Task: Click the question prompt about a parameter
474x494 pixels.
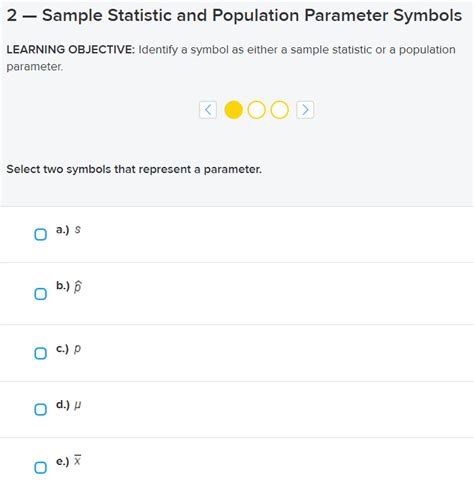Action: coord(134,169)
